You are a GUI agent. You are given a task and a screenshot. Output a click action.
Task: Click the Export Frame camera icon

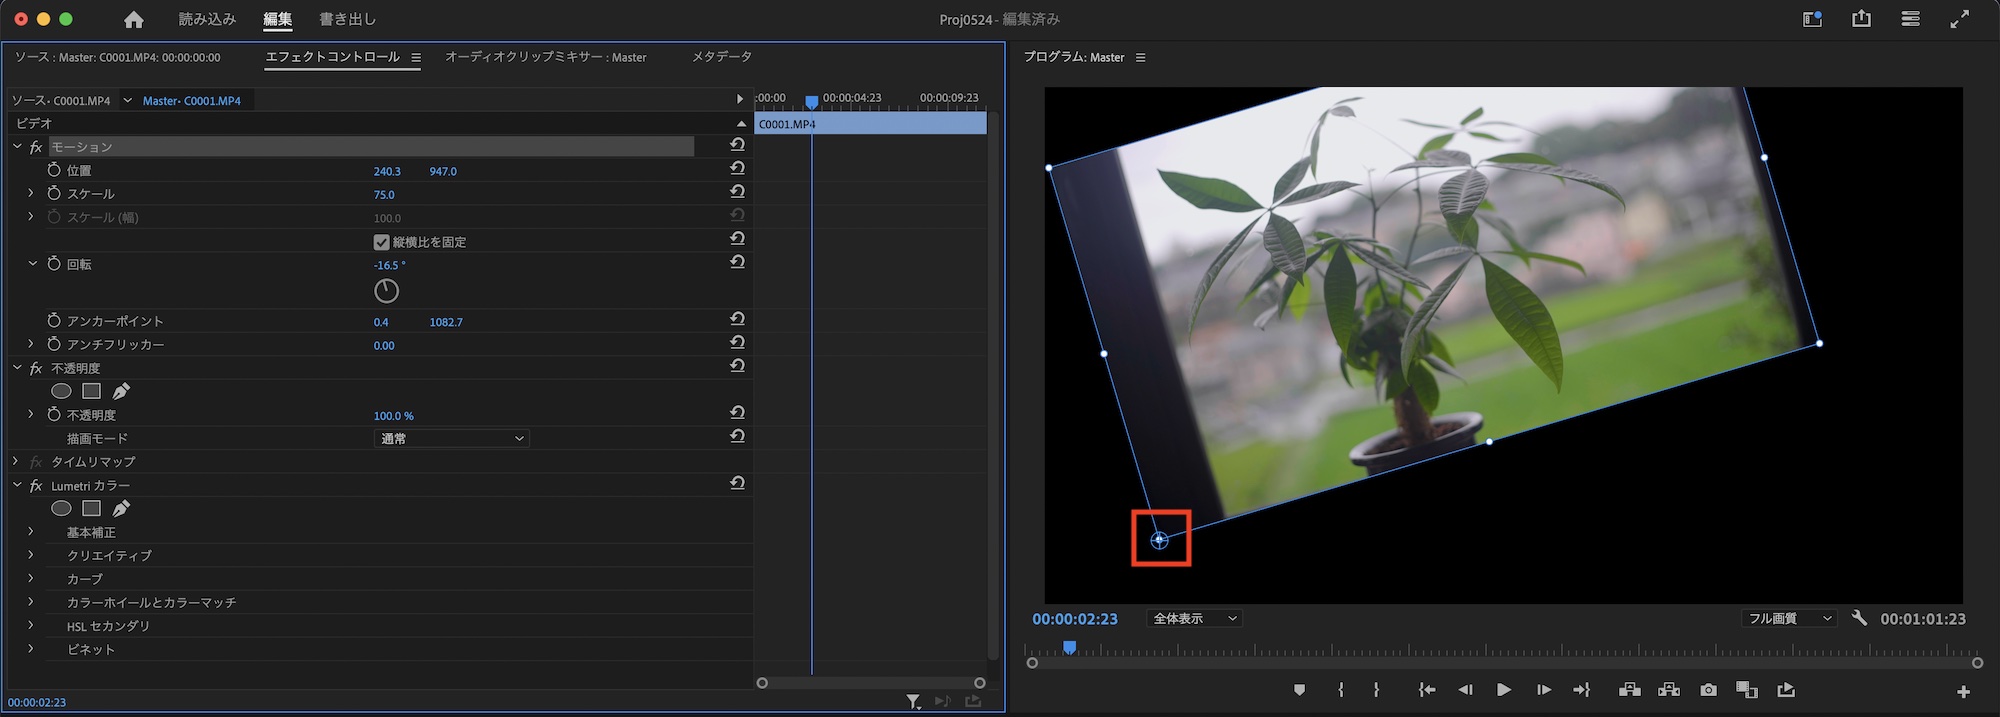(1708, 690)
